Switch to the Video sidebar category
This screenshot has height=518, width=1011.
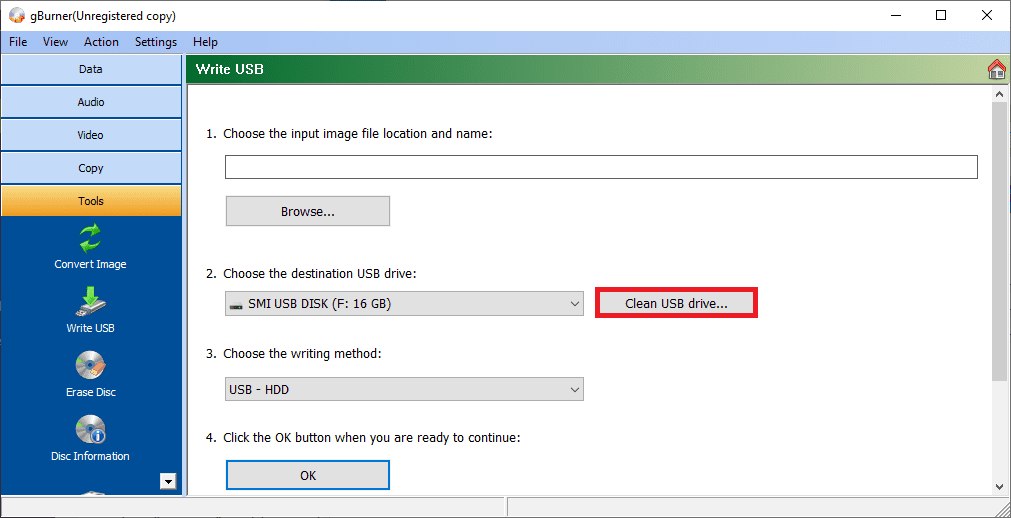tap(91, 135)
